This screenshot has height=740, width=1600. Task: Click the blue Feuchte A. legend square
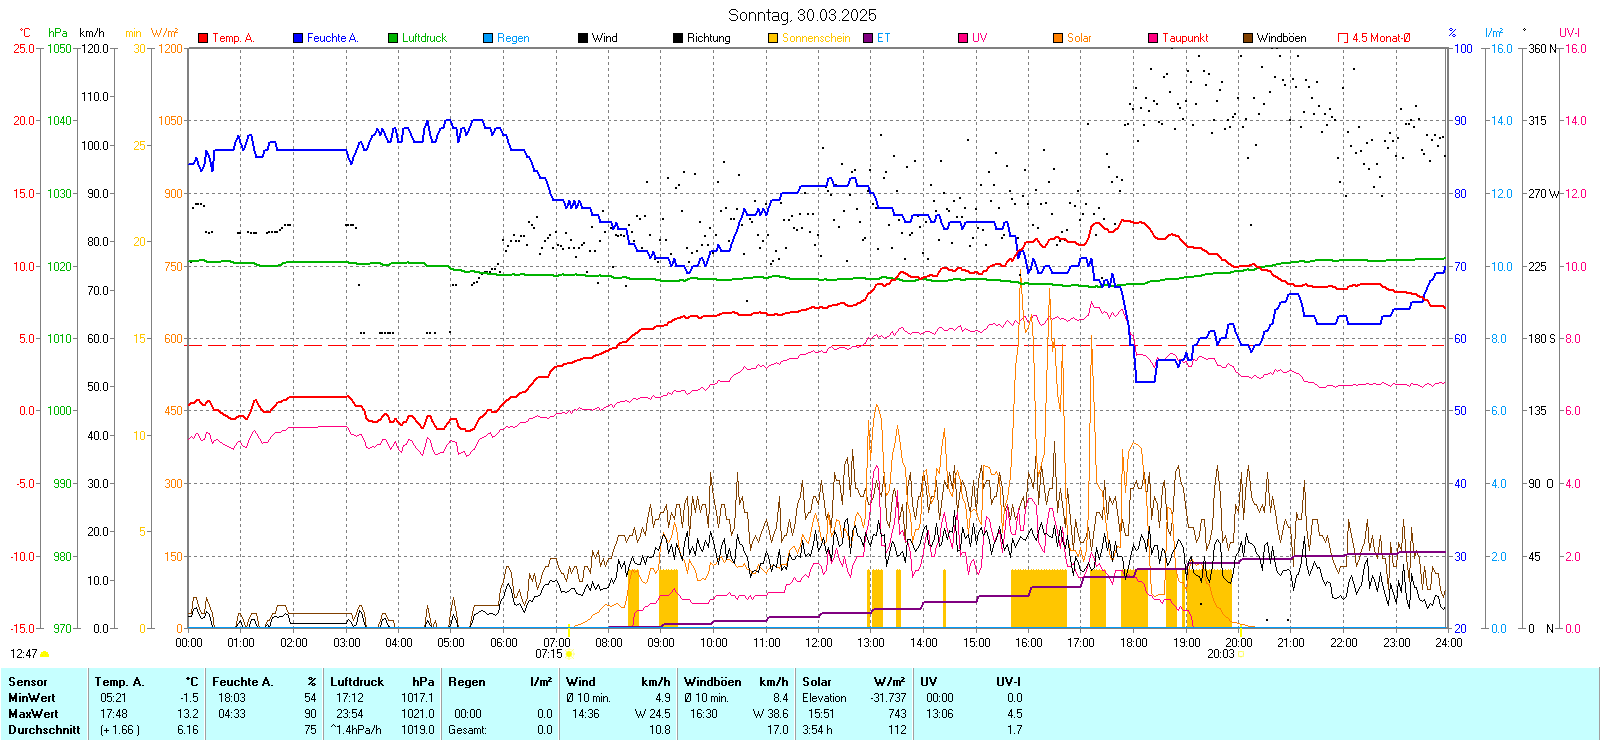(x=298, y=38)
